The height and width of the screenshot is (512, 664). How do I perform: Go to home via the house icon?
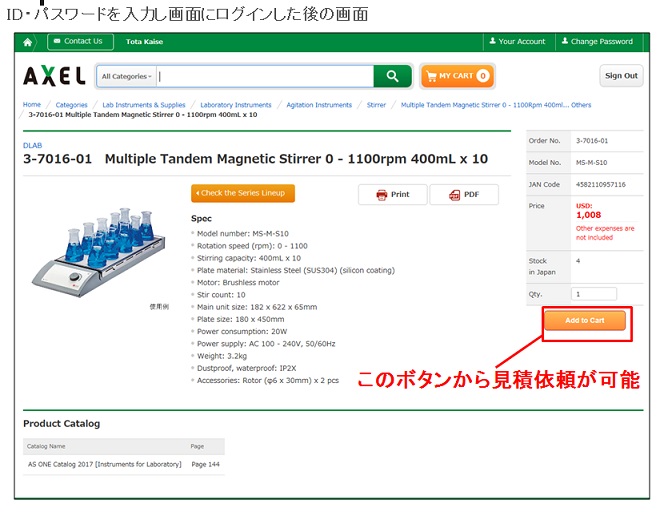click(28, 42)
